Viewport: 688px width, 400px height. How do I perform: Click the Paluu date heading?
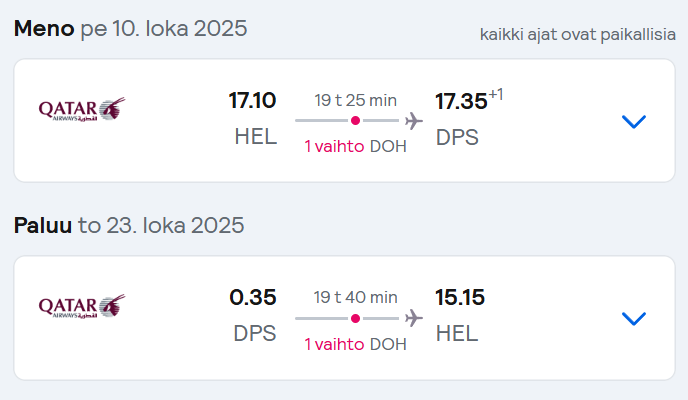[129, 225]
